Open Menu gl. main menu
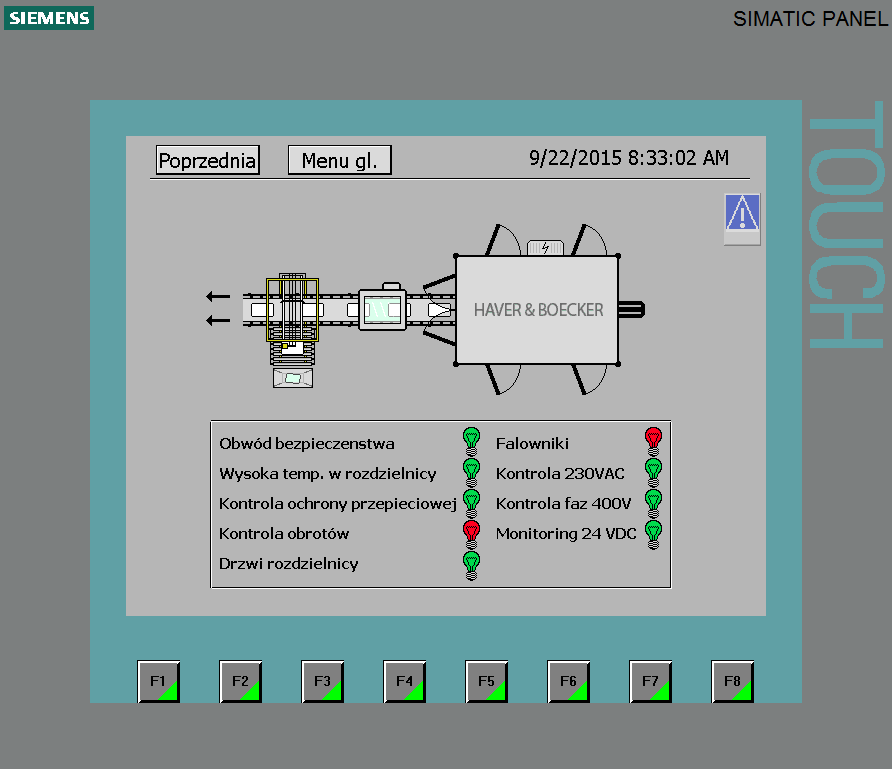Screen dimensions: 892x769 pos(340,160)
